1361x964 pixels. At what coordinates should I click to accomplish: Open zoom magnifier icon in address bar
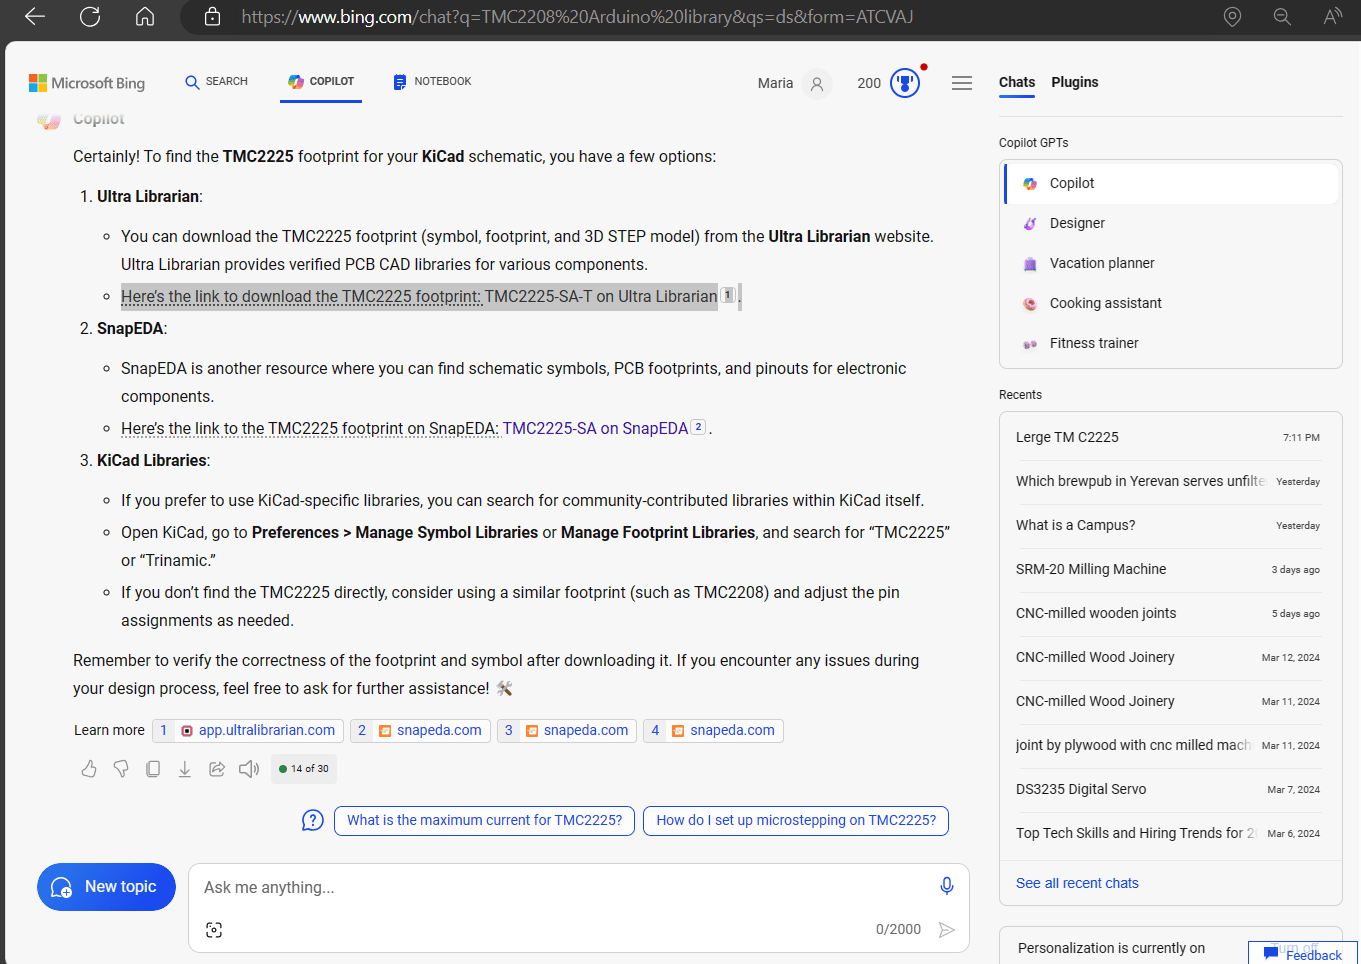coord(1282,17)
